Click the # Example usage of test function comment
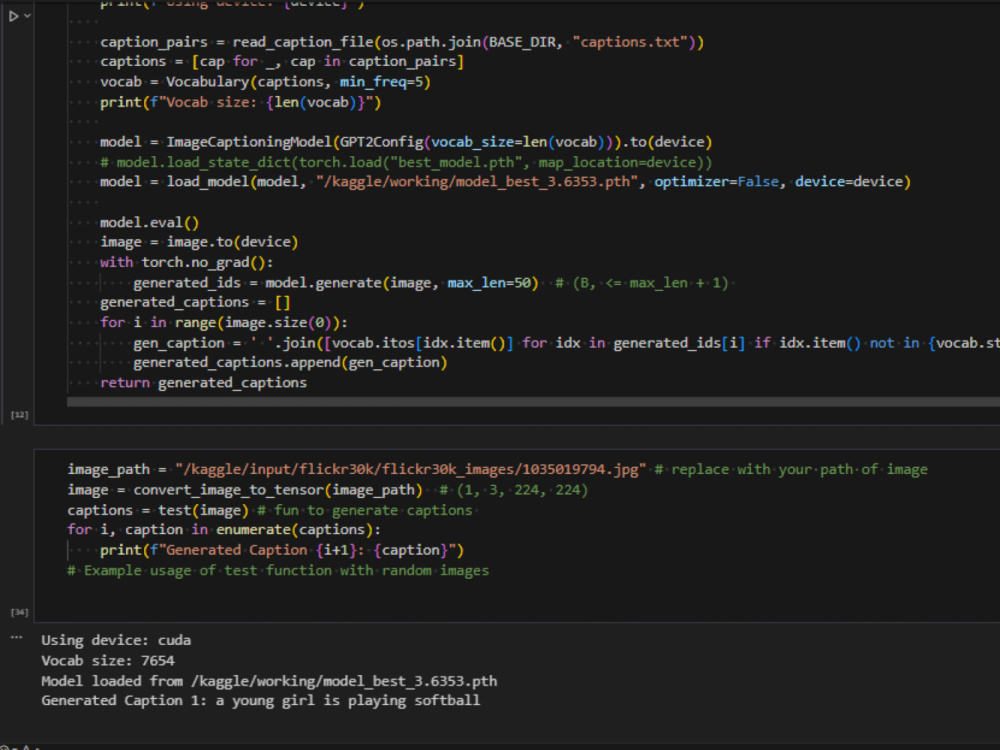This screenshot has width=1000, height=750. pyautogui.click(x=278, y=570)
